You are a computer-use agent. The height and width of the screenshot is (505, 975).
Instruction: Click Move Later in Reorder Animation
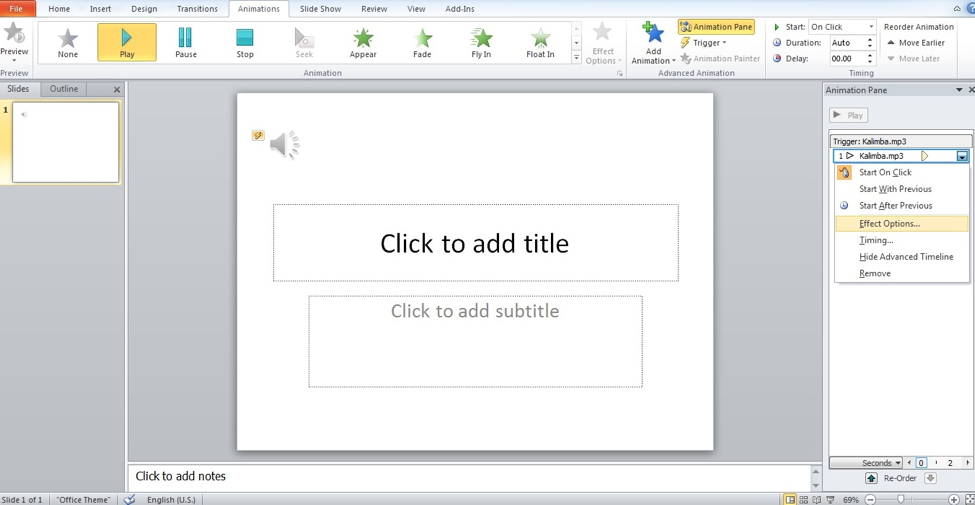click(913, 58)
